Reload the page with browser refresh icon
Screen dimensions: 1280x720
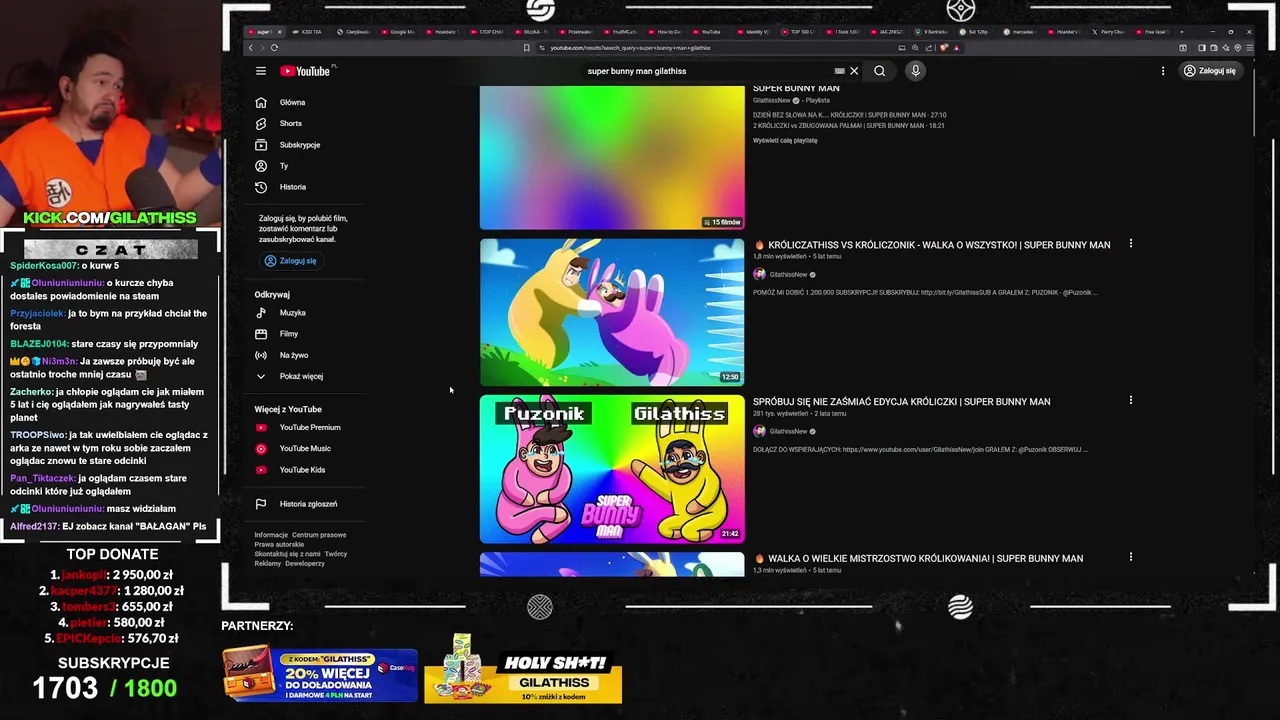(274, 47)
